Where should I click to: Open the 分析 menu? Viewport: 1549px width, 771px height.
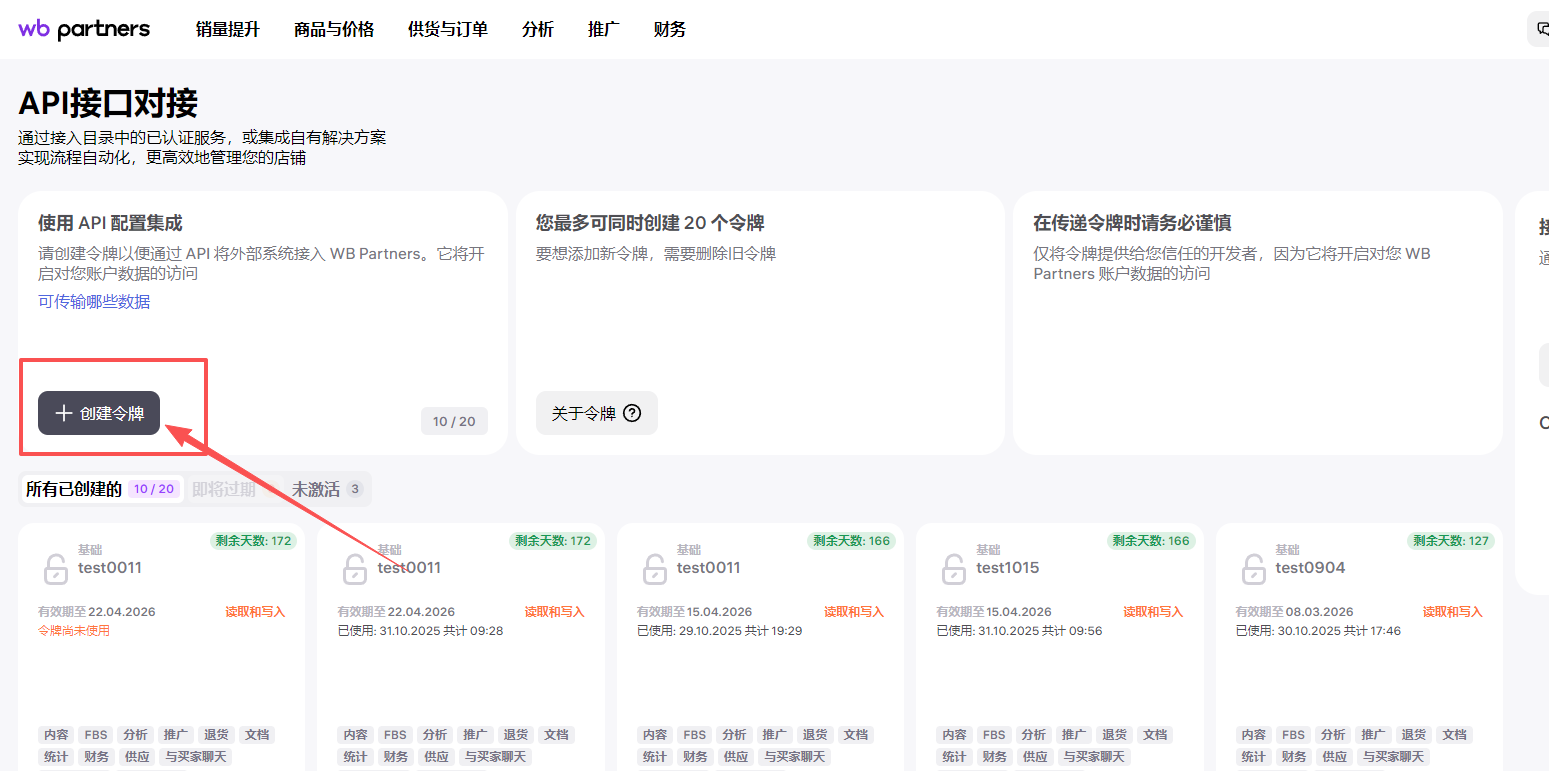tap(538, 29)
